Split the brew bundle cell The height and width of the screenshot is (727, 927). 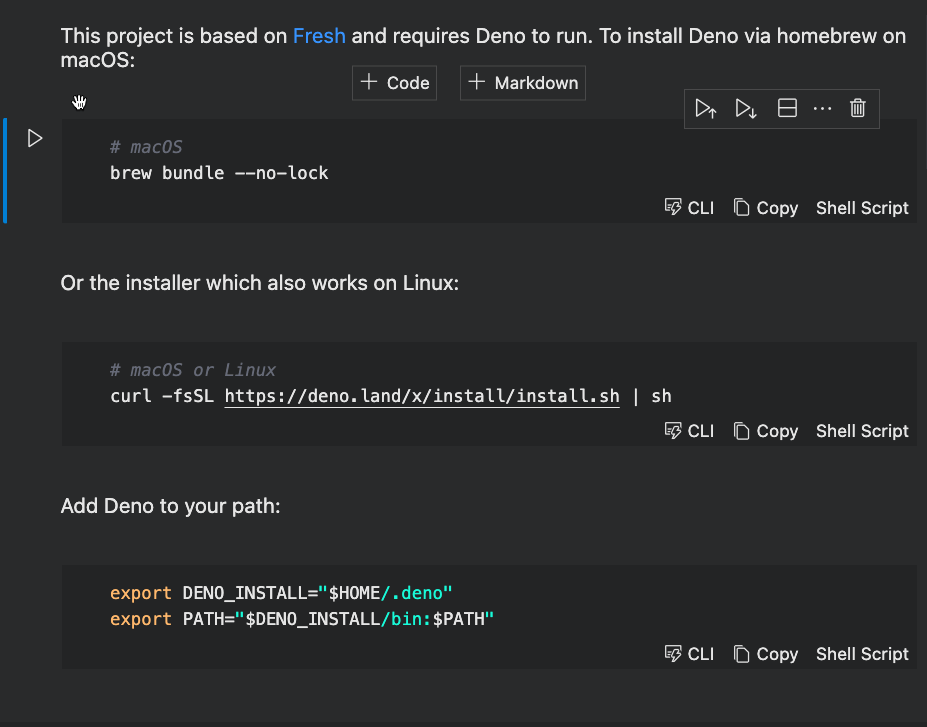[787, 108]
